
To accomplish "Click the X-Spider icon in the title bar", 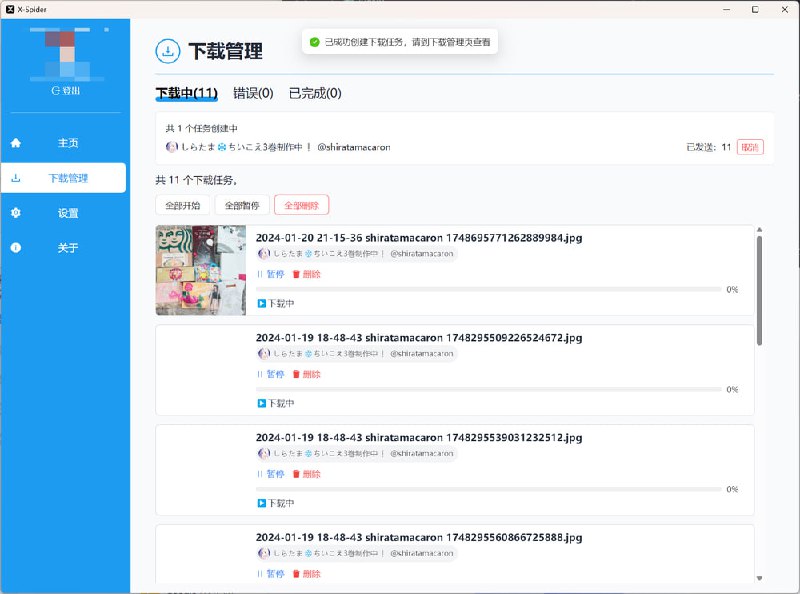I will 10,7.
